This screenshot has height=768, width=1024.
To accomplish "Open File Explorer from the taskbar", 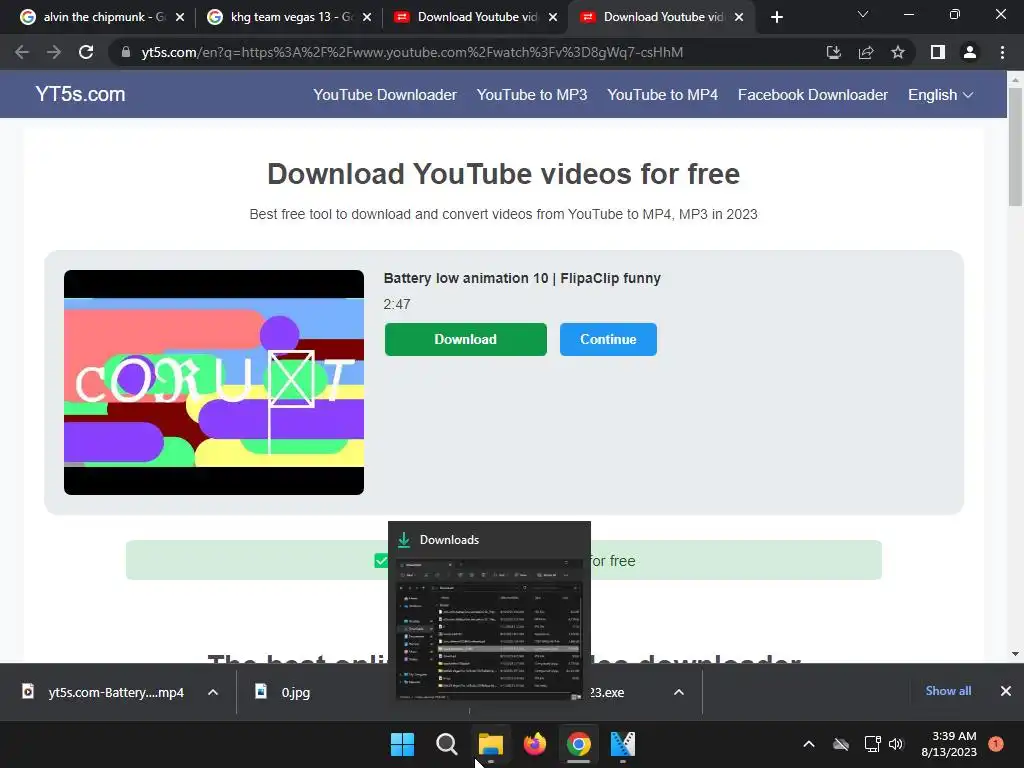I will (490, 744).
